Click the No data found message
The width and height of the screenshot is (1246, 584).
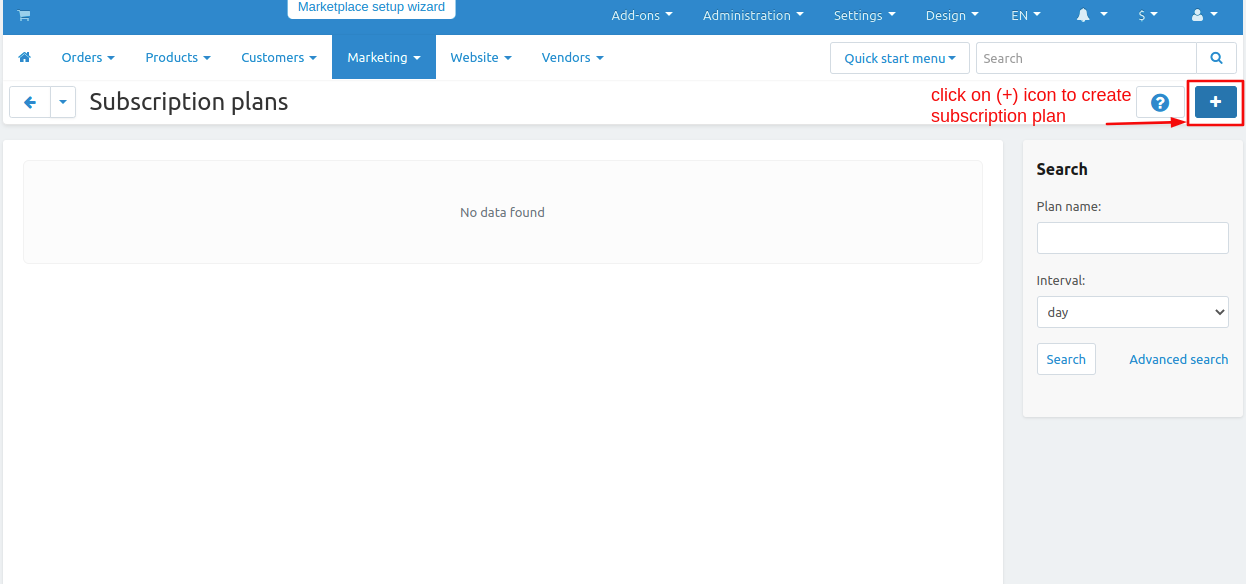point(502,212)
